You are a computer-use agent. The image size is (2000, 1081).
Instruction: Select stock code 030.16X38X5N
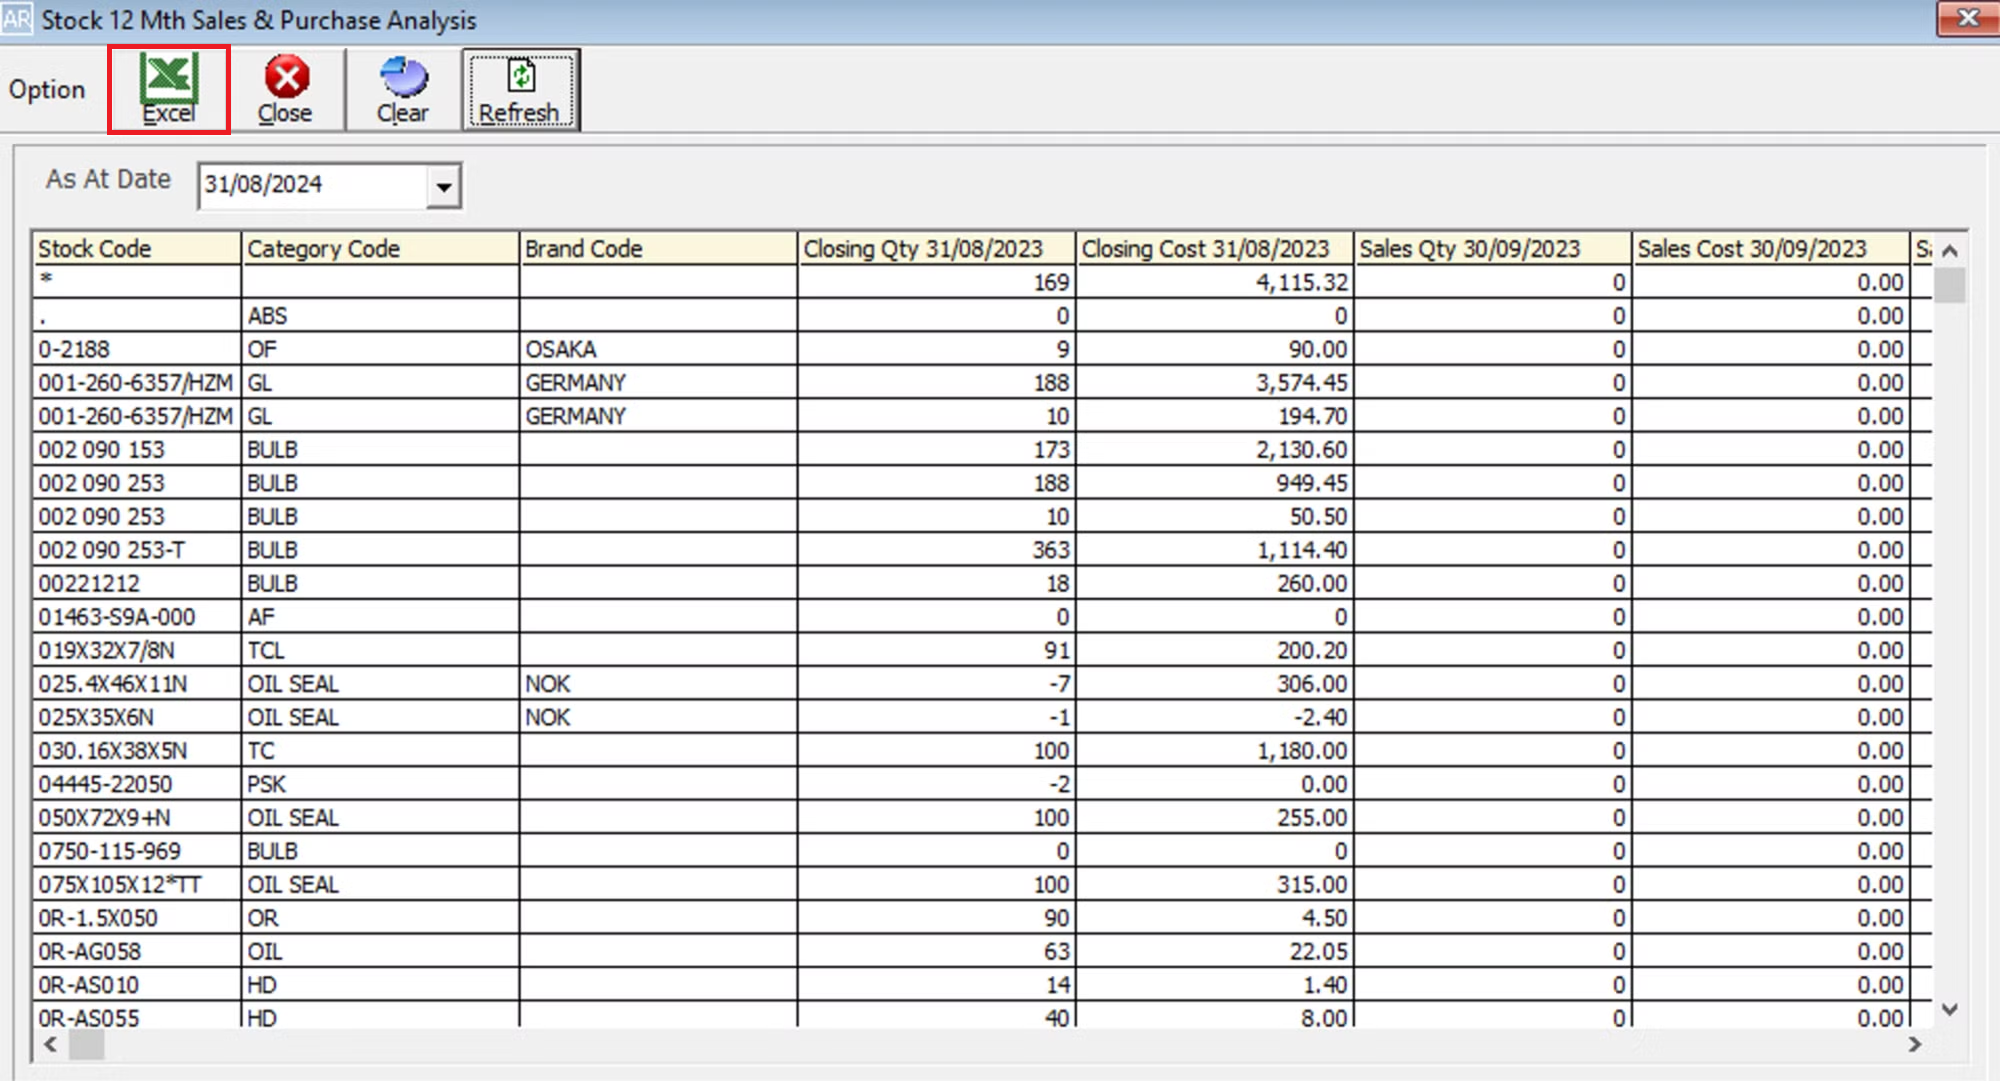tap(136, 751)
